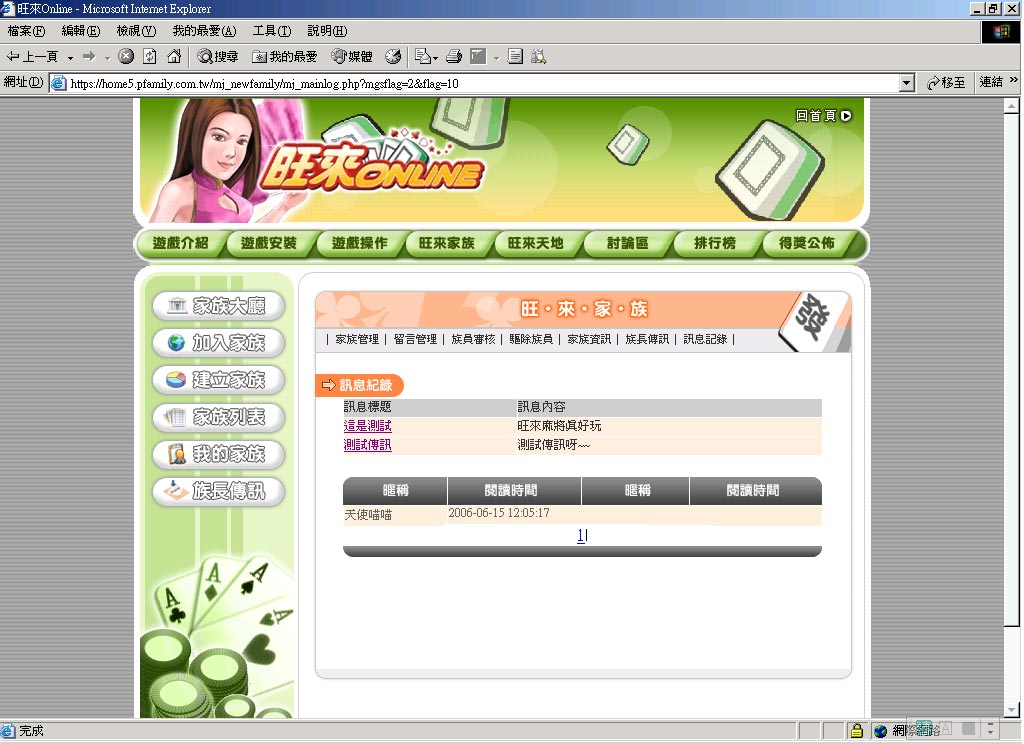
Task: Open the 這是測試 message link
Action: (367, 426)
